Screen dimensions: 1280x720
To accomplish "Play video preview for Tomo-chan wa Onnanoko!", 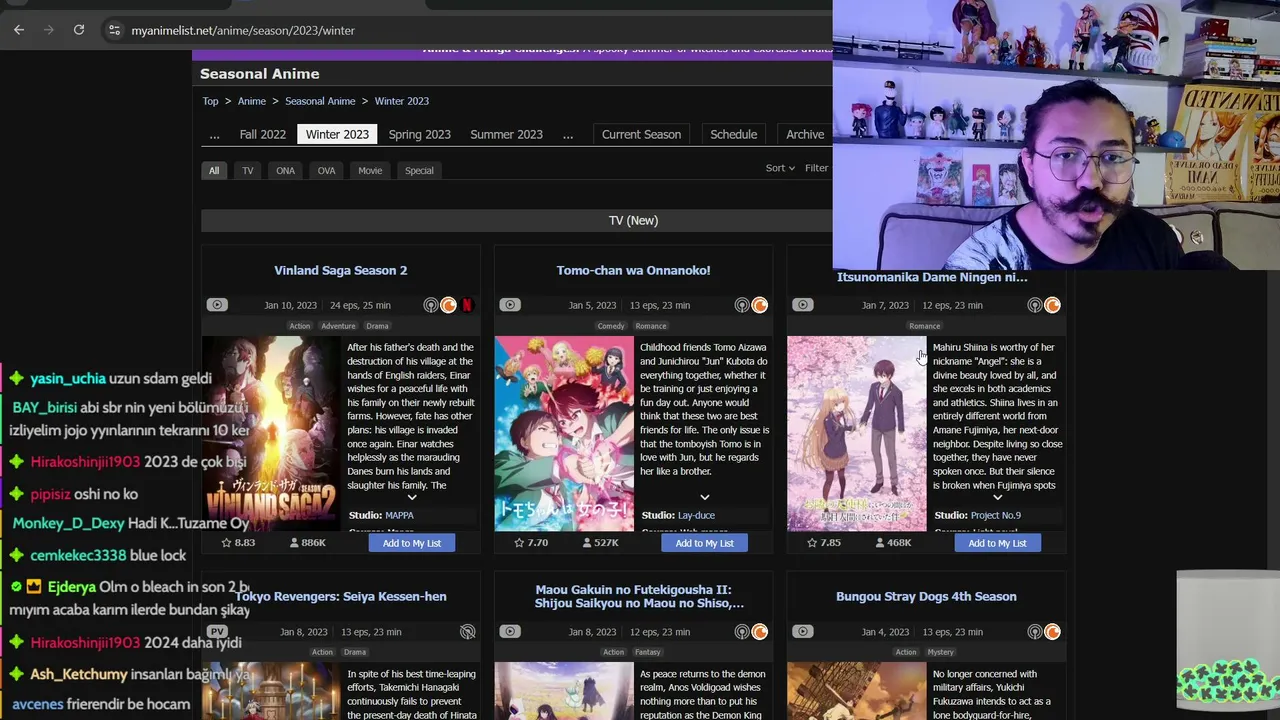I will click(510, 305).
